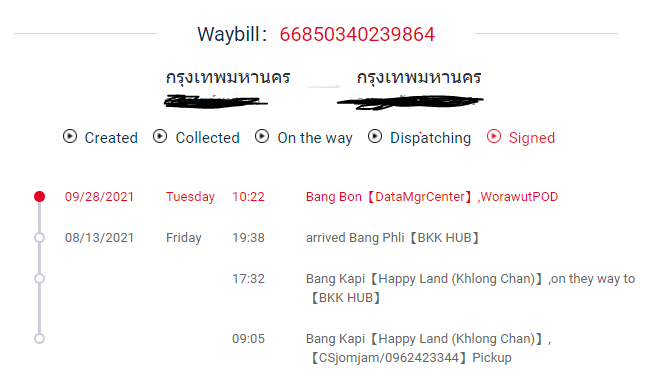Viewport: 661px width, 390px height.
Task: Click the timeline marker for 19:38 arrival
Action: [40, 238]
